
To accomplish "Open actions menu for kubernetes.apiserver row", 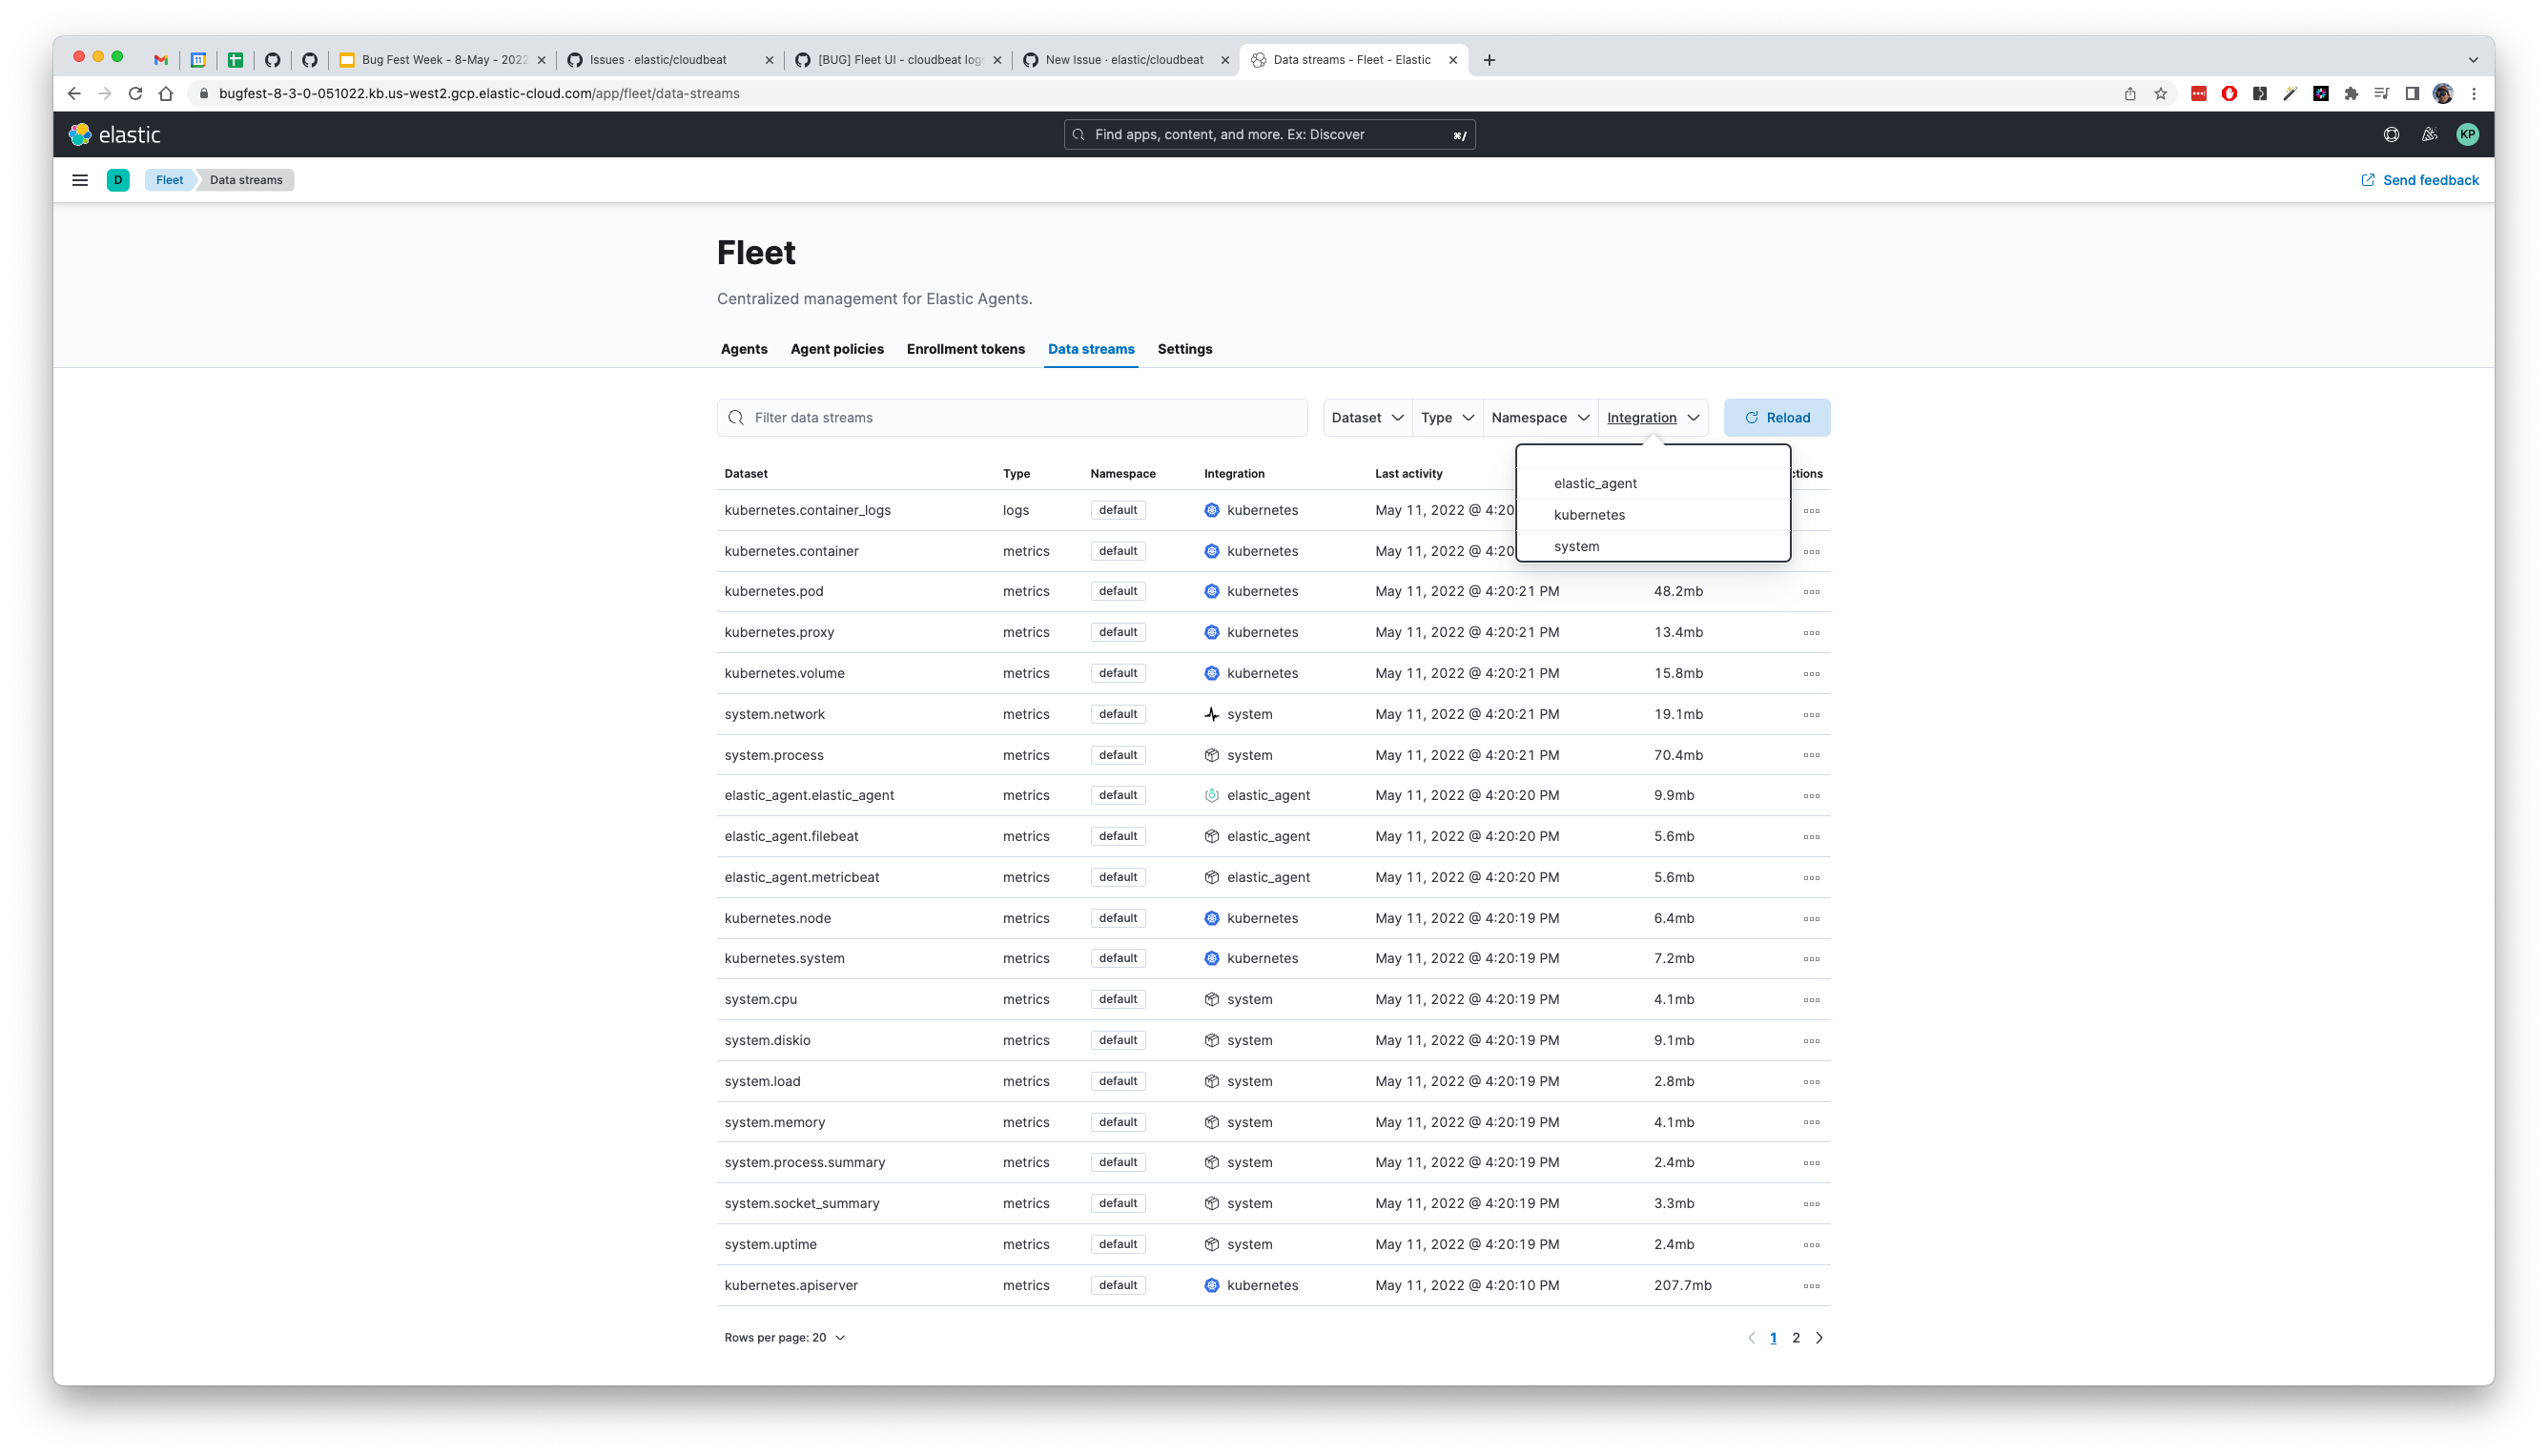I will coord(1811,1286).
